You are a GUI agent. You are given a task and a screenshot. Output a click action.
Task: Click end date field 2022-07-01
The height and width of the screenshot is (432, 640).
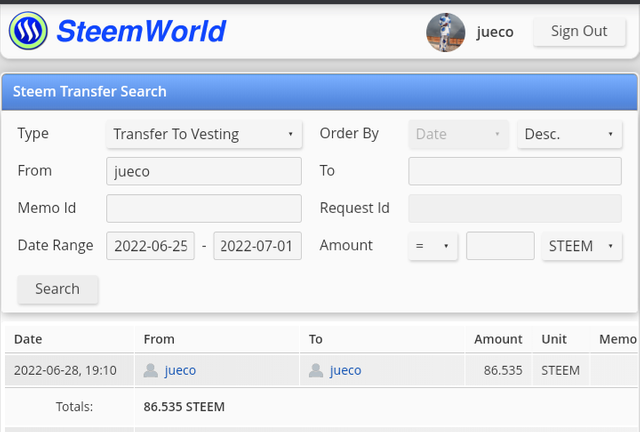[257, 246]
